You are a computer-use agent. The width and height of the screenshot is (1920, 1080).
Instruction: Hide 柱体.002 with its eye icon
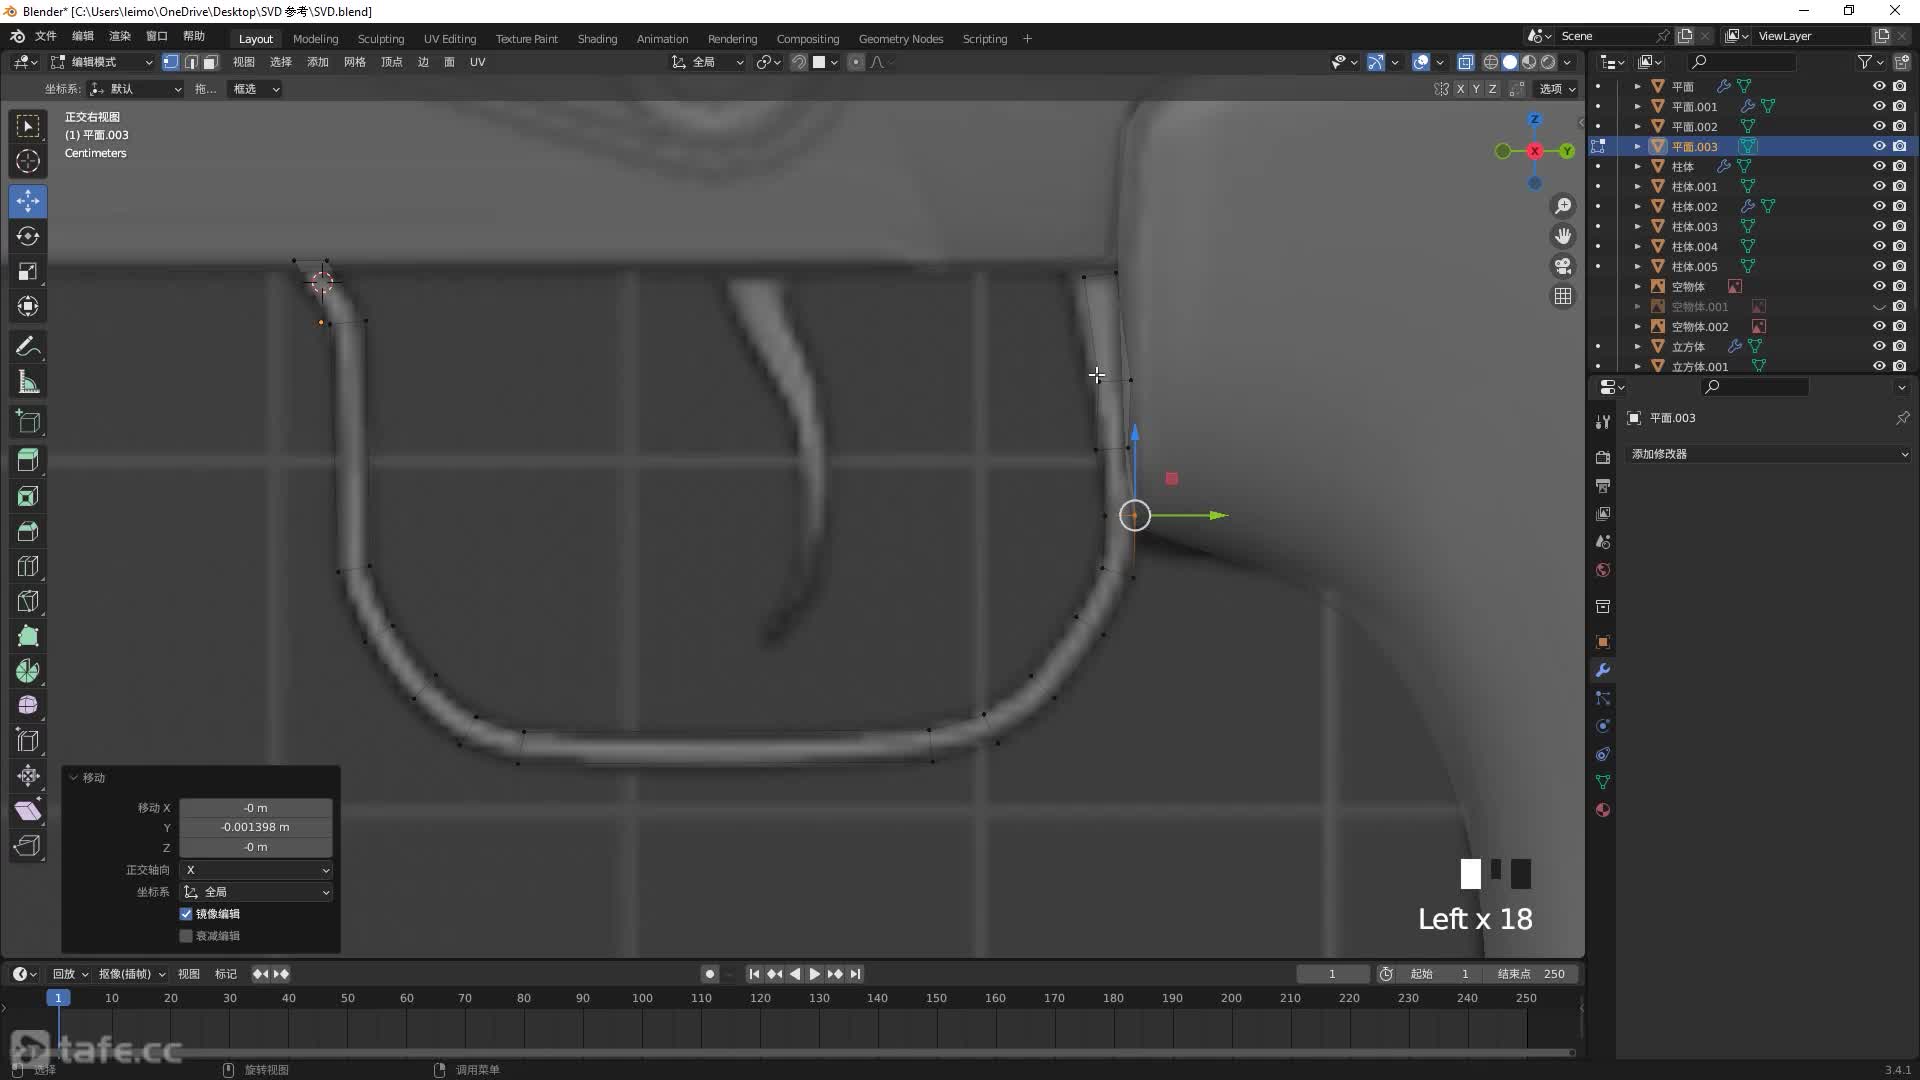(1879, 206)
